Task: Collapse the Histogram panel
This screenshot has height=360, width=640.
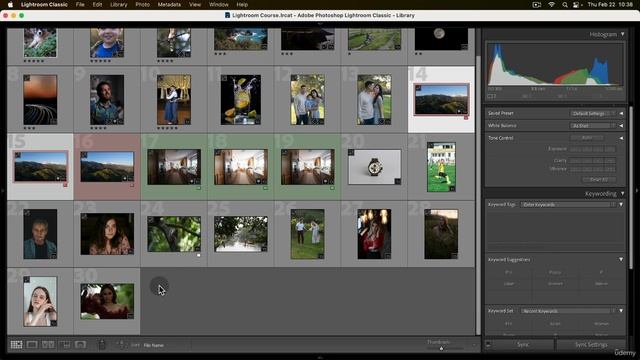Action: (x=622, y=34)
